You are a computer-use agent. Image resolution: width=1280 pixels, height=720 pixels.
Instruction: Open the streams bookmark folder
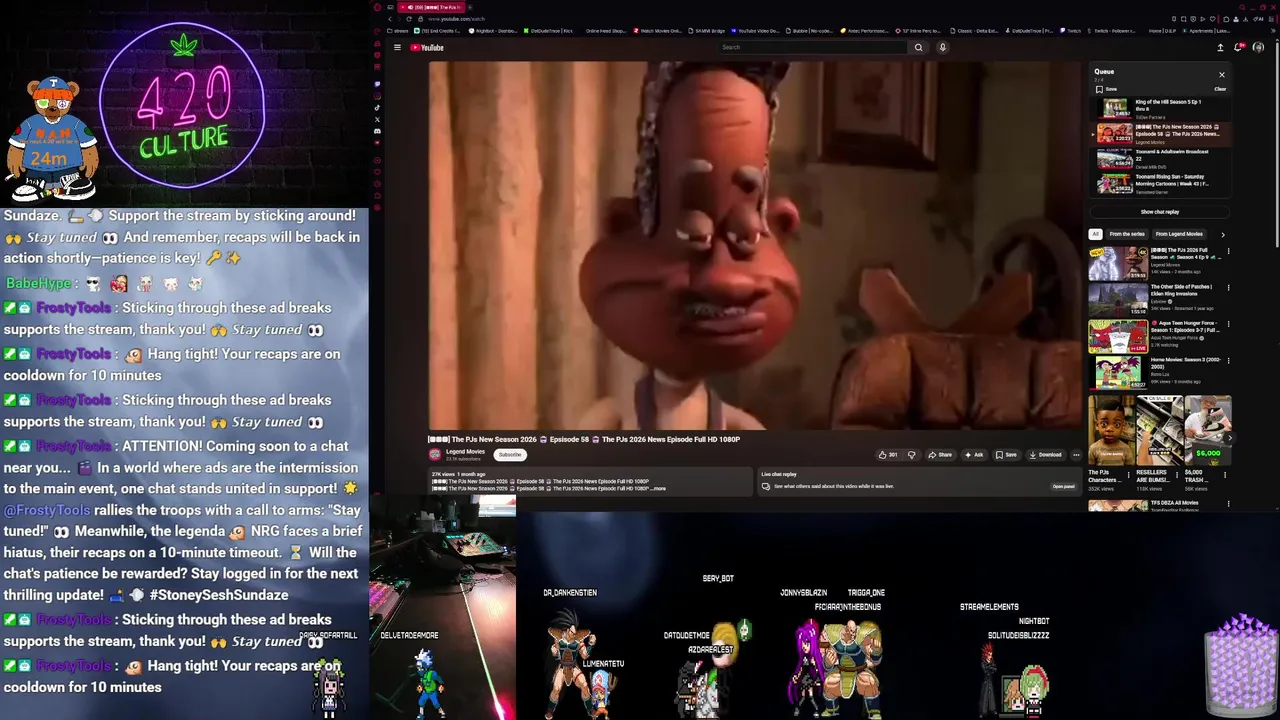(x=398, y=31)
